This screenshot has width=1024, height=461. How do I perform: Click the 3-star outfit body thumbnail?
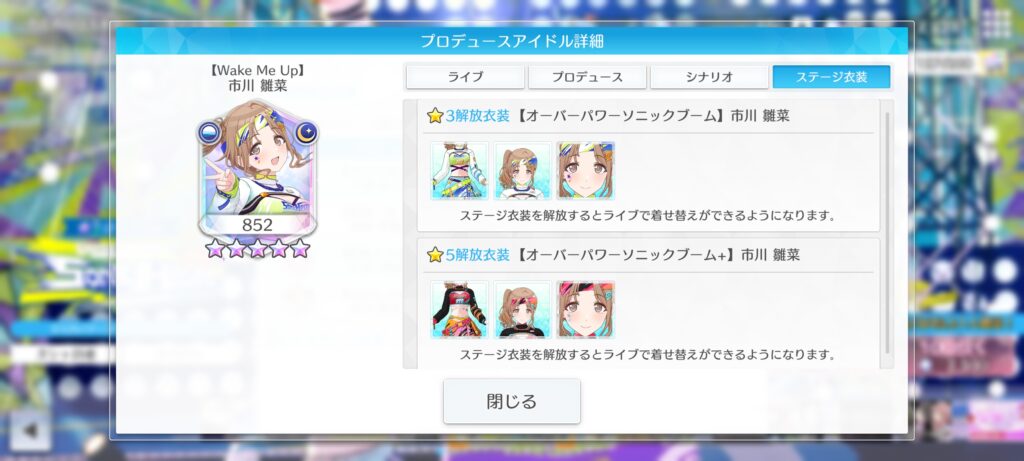[x=460, y=170]
